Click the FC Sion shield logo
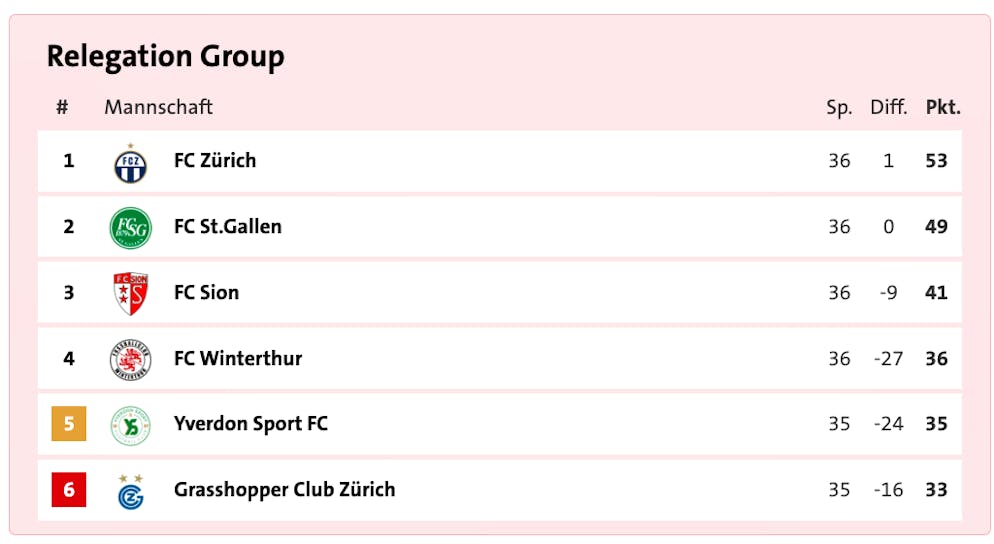 tap(131, 294)
